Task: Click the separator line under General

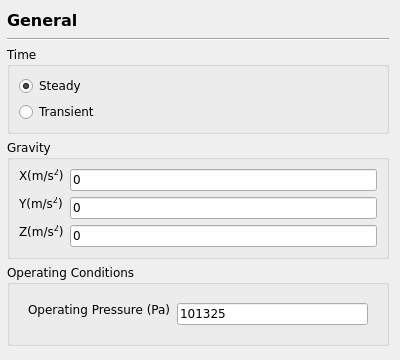Action: tap(198, 39)
